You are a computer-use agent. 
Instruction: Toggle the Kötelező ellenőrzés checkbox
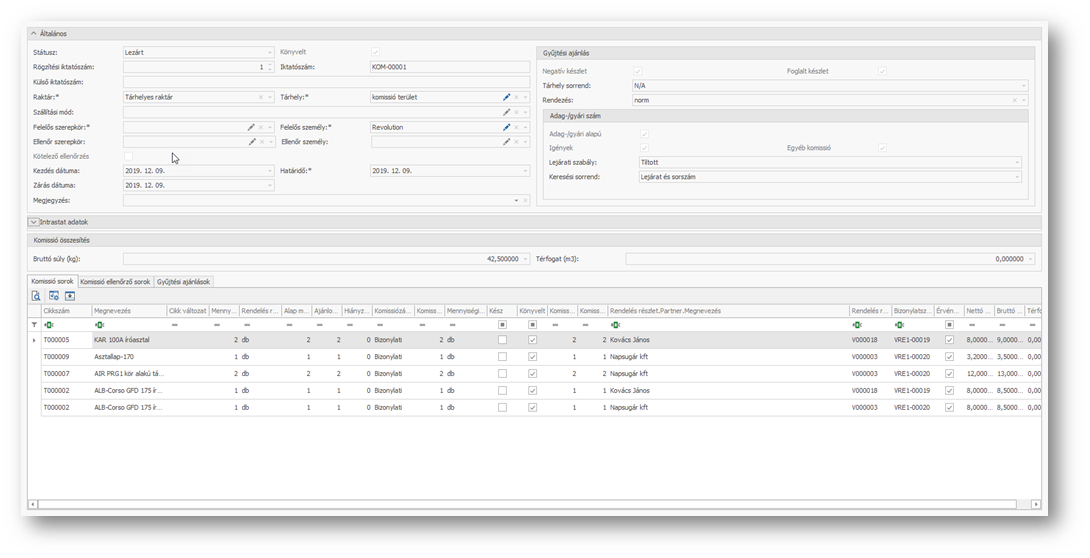click(x=128, y=156)
